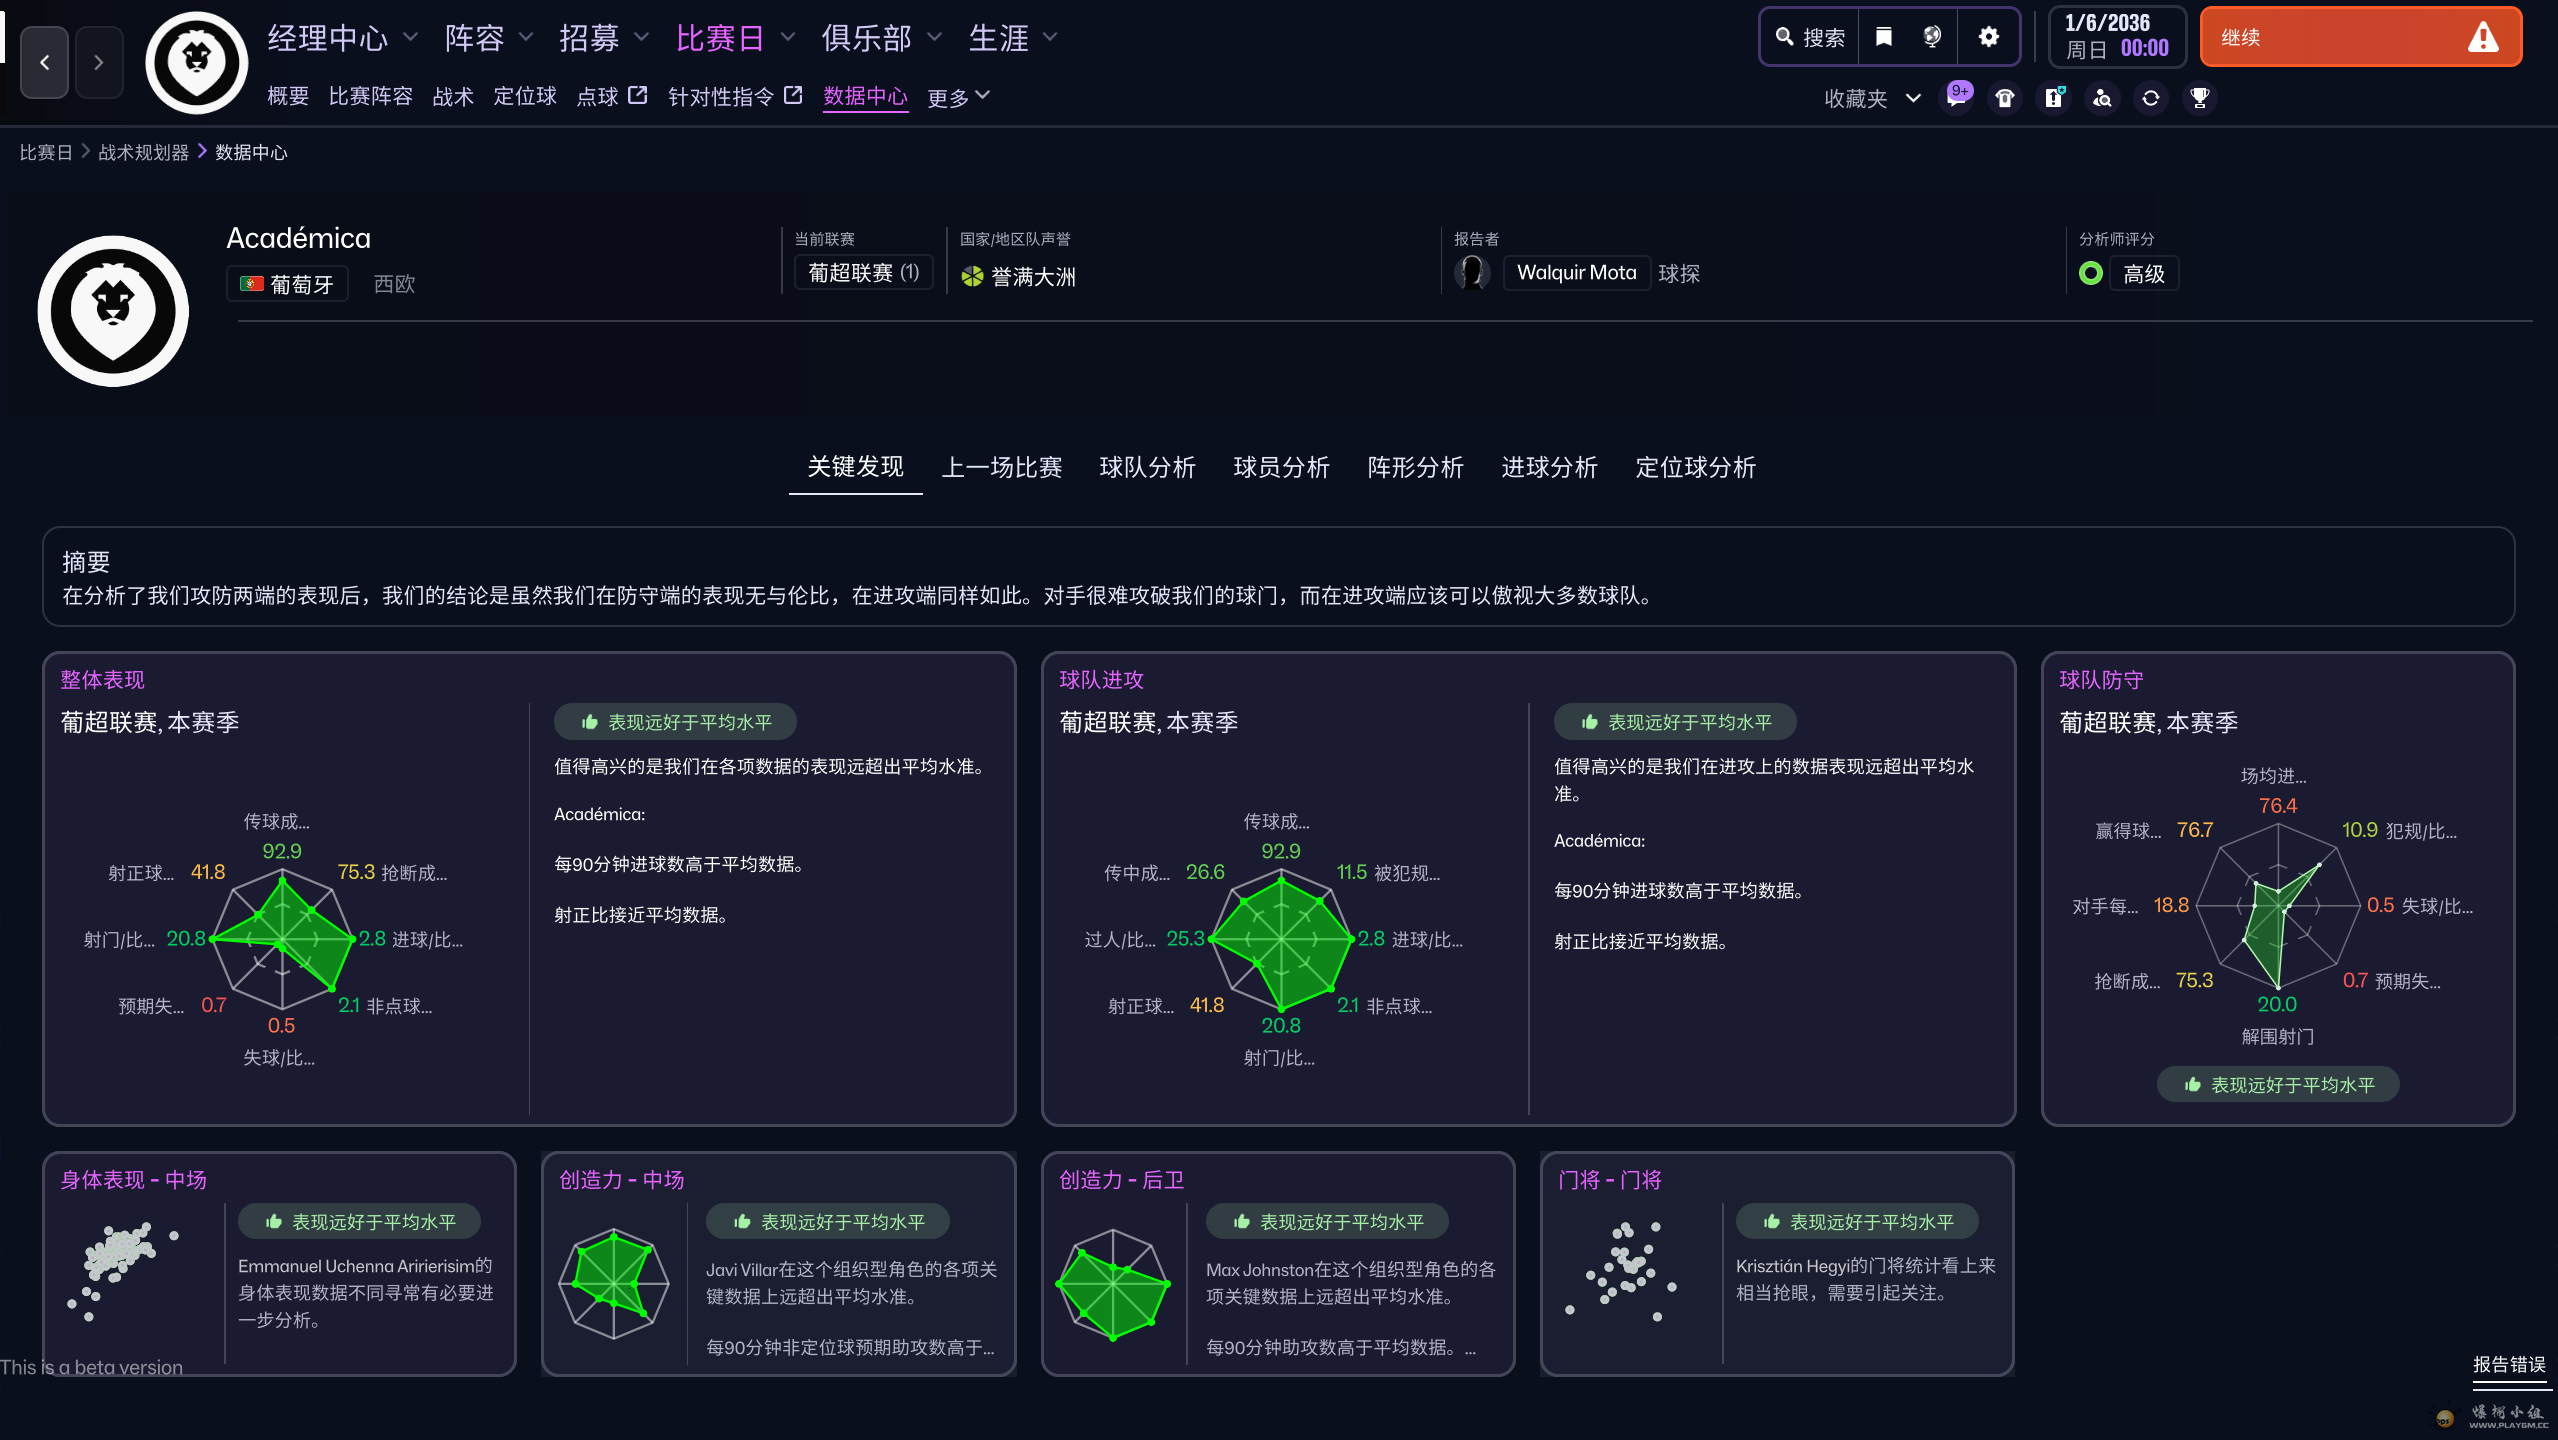Click the 搜索 search field
Screen dimensions: 2558x1440
click(1811, 37)
